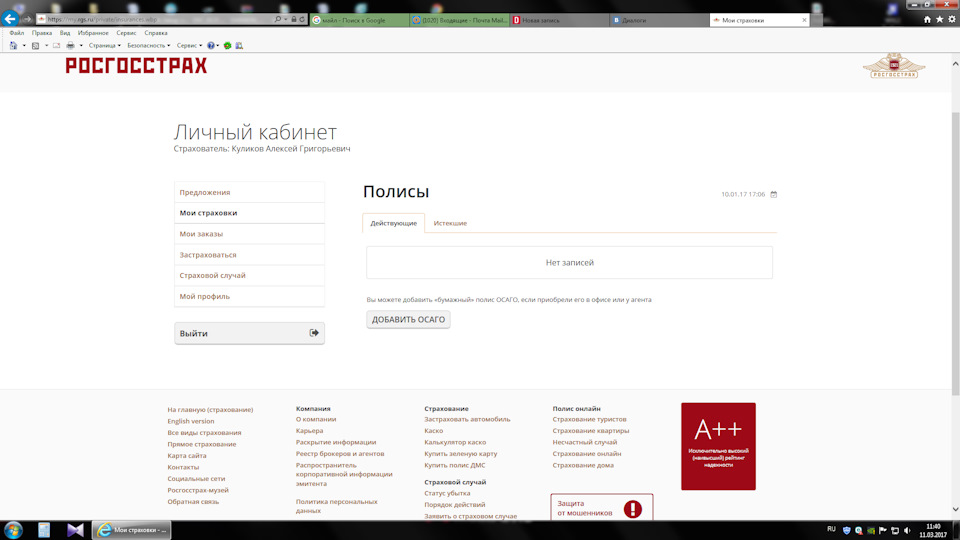
Task: Open the Visual Studio taskbar icon
Action: 75,530
